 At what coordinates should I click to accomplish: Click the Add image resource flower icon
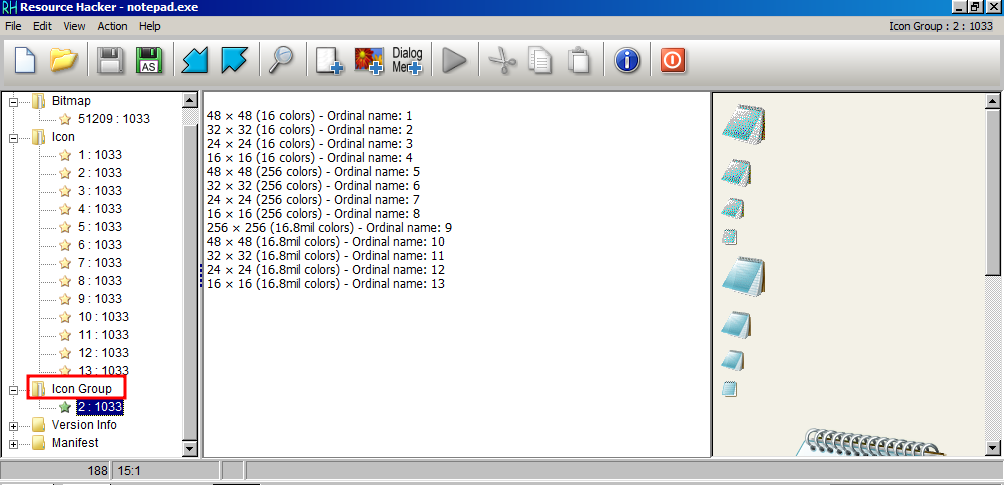click(369, 61)
